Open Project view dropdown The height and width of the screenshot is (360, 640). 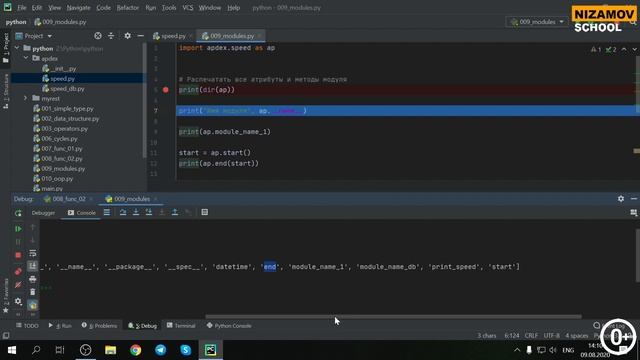34,36
